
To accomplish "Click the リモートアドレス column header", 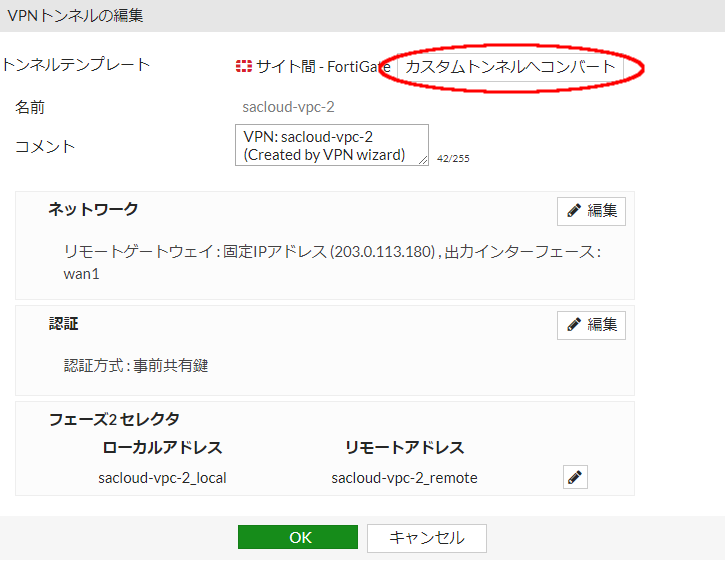I will pos(404,447).
